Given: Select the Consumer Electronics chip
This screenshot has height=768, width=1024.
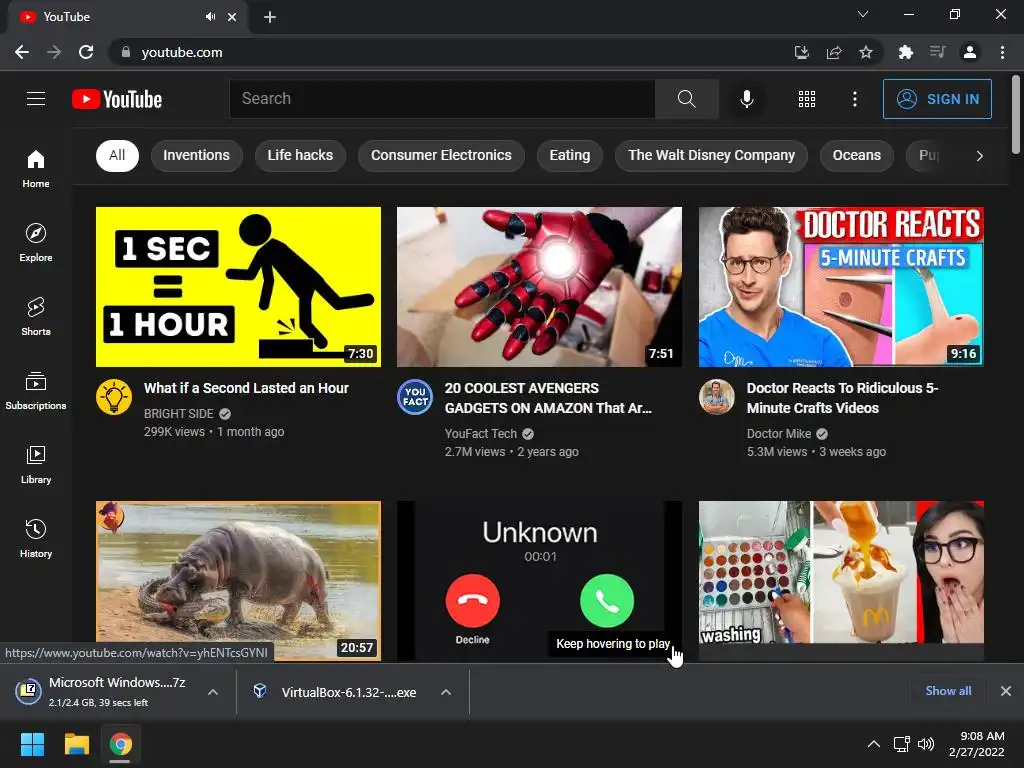Looking at the screenshot, I should click(x=441, y=155).
